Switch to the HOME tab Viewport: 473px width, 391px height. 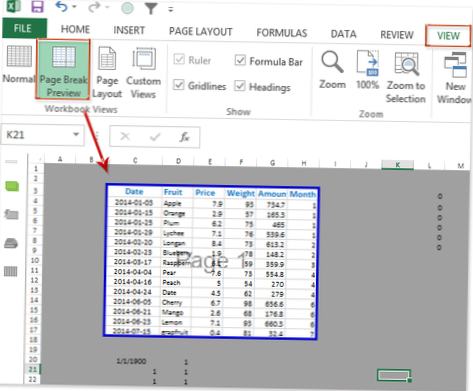coord(75,29)
